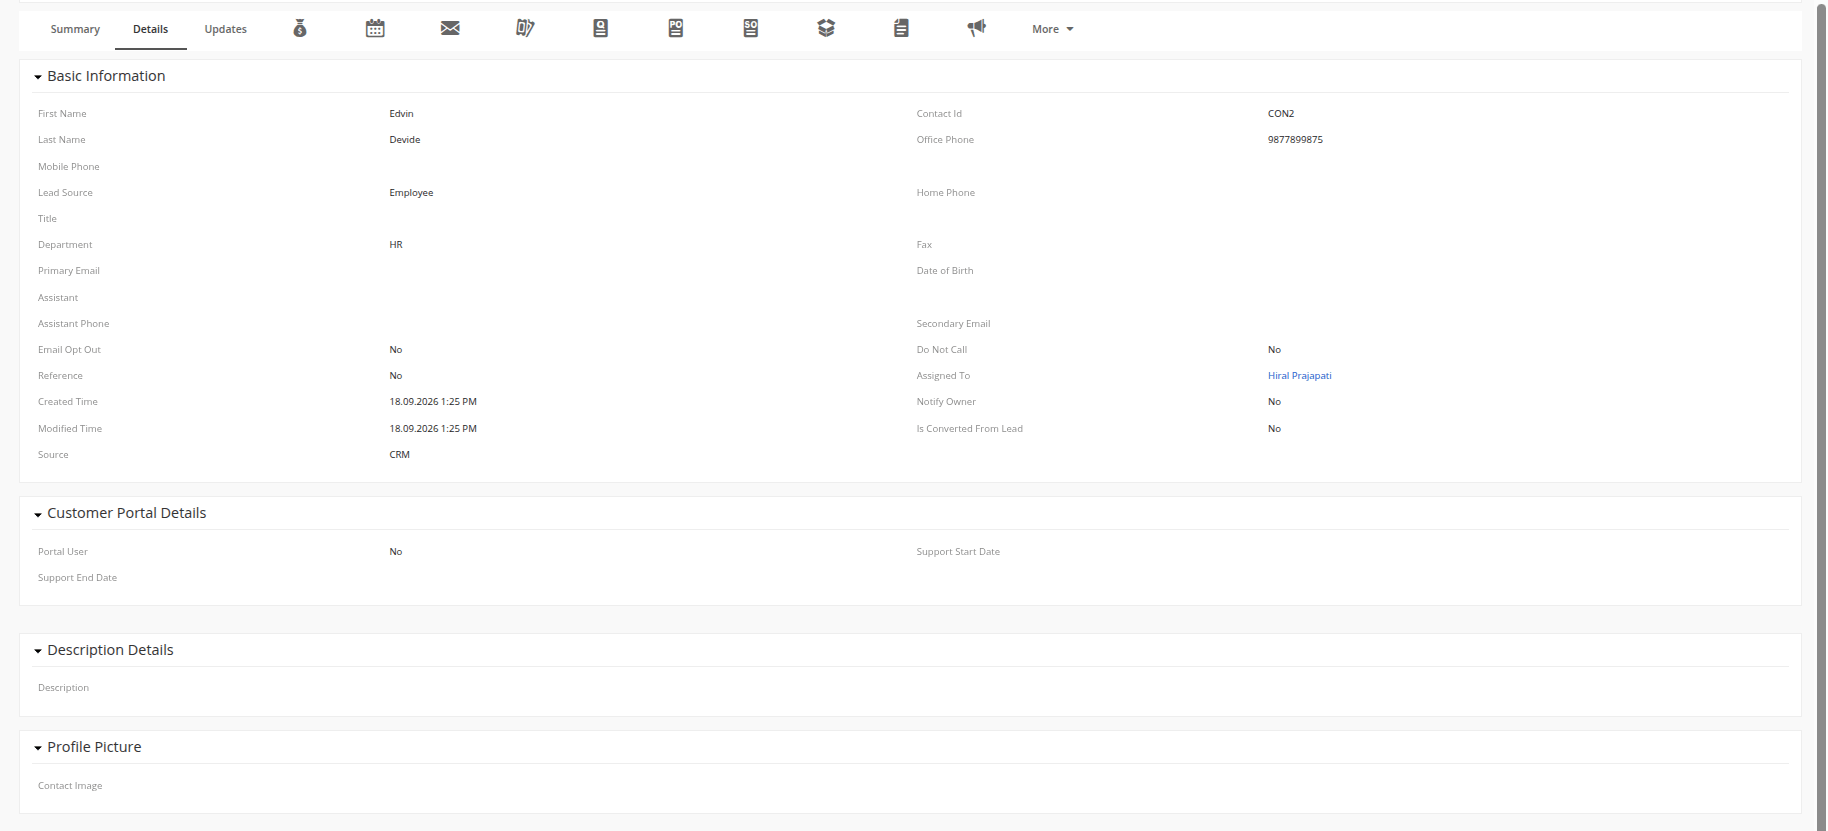Image resolution: width=1828 pixels, height=831 pixels.
Task: Open the Tickets icon tab
Action: [525, 29]
